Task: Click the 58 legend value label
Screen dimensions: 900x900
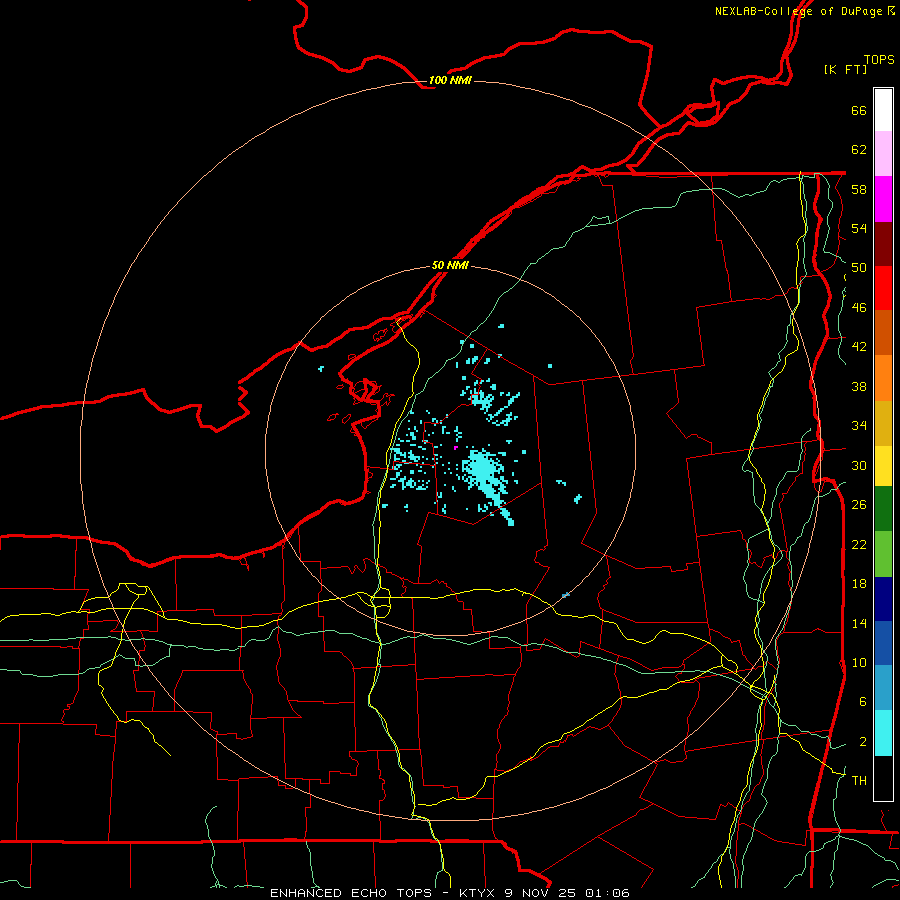Action: [x=859, y=189]
